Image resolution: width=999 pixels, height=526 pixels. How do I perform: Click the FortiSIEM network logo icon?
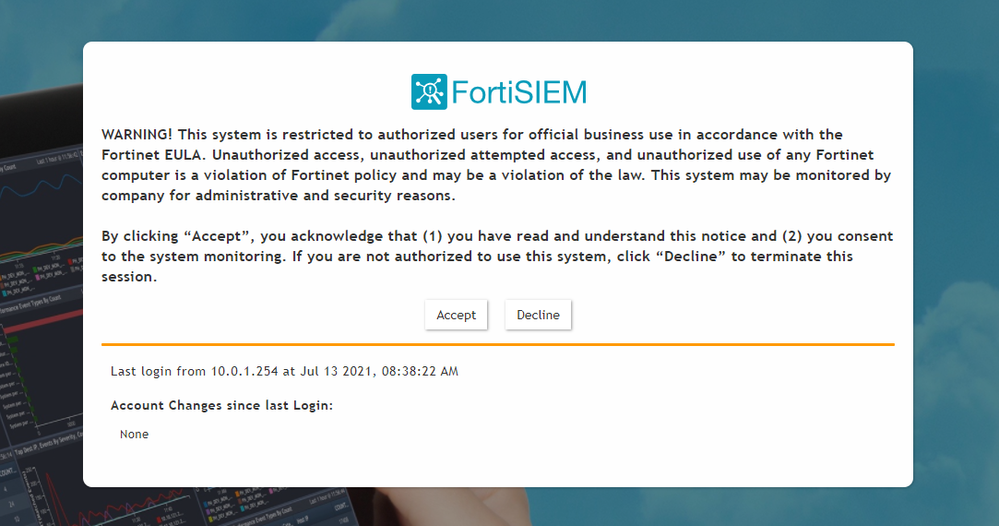coord(428,92)
